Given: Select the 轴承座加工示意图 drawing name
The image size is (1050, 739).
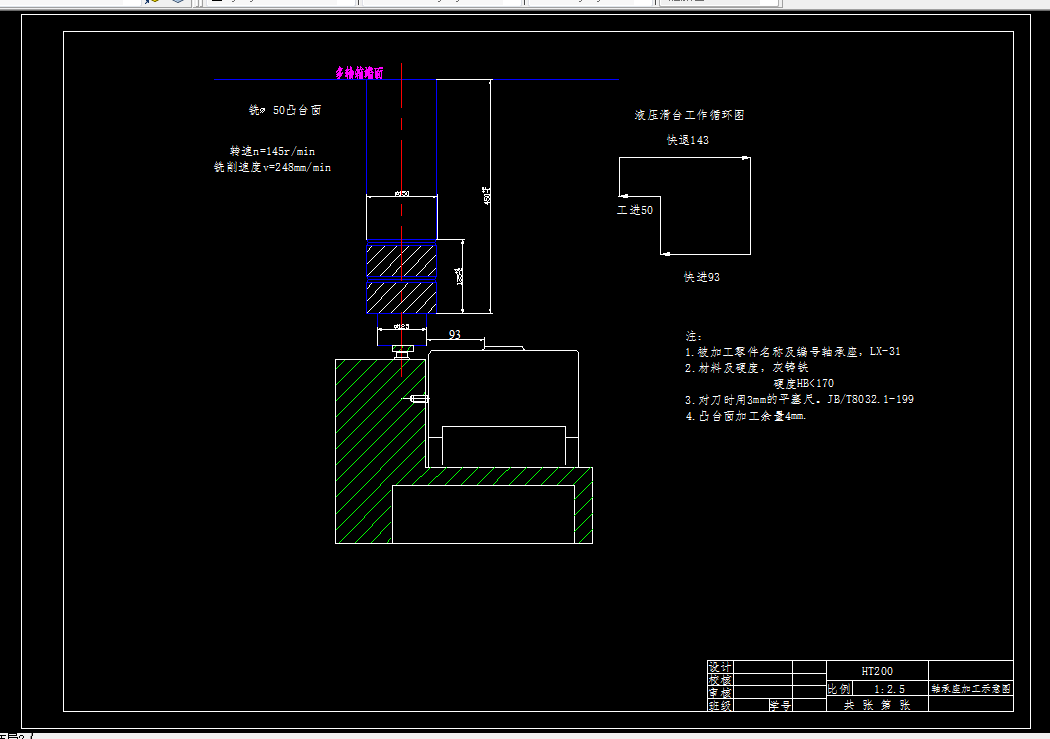Looking at the screenshot, I should (971, 688).
